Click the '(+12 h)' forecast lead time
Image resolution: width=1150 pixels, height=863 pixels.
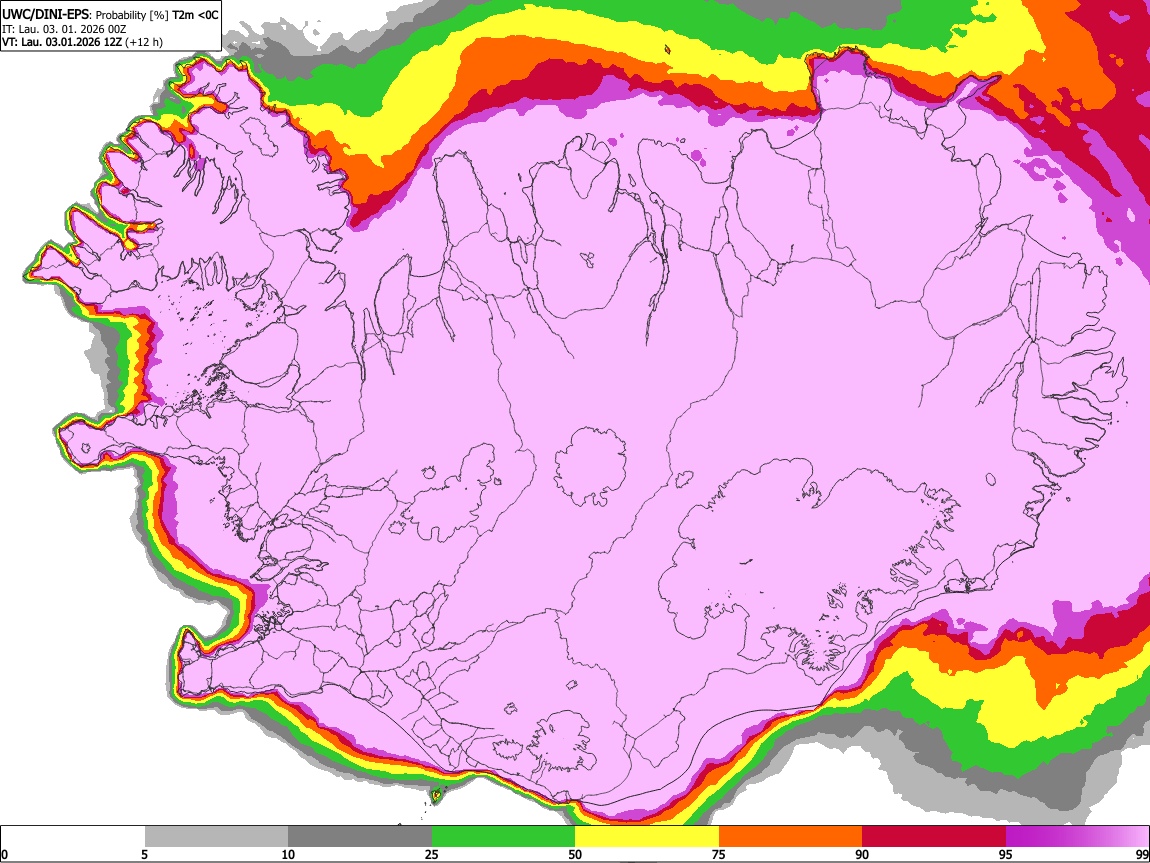144,42
